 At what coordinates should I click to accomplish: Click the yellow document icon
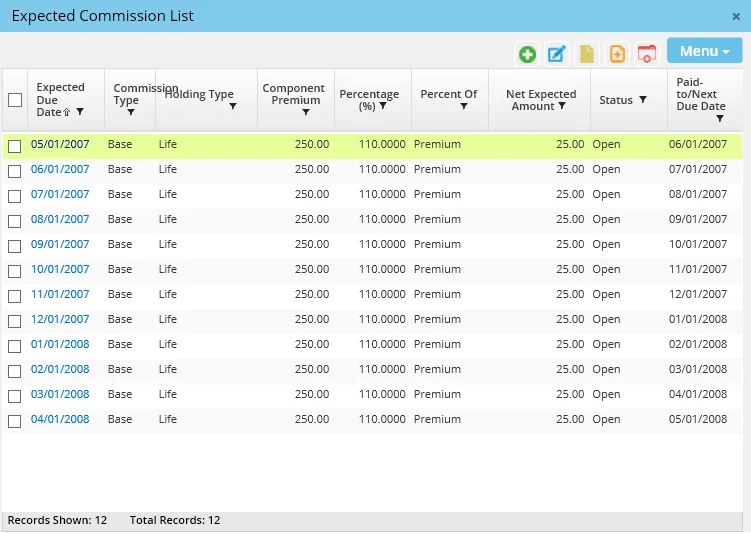pyautogui.click(x=587, y=54)
